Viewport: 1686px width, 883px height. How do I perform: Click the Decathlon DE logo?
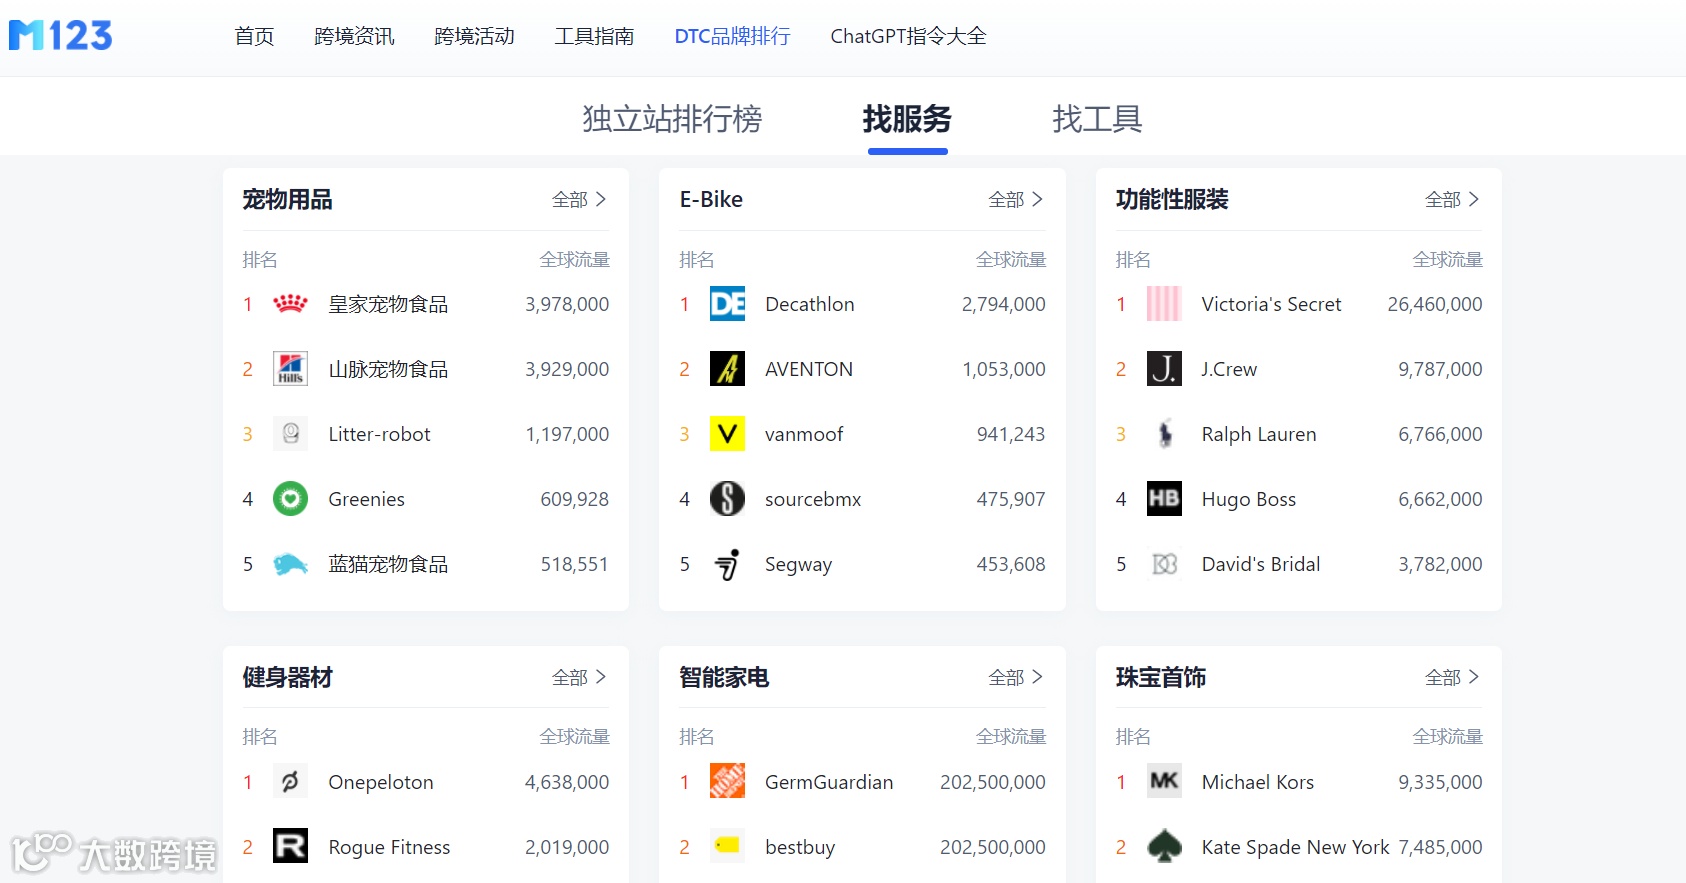(728, 304)
